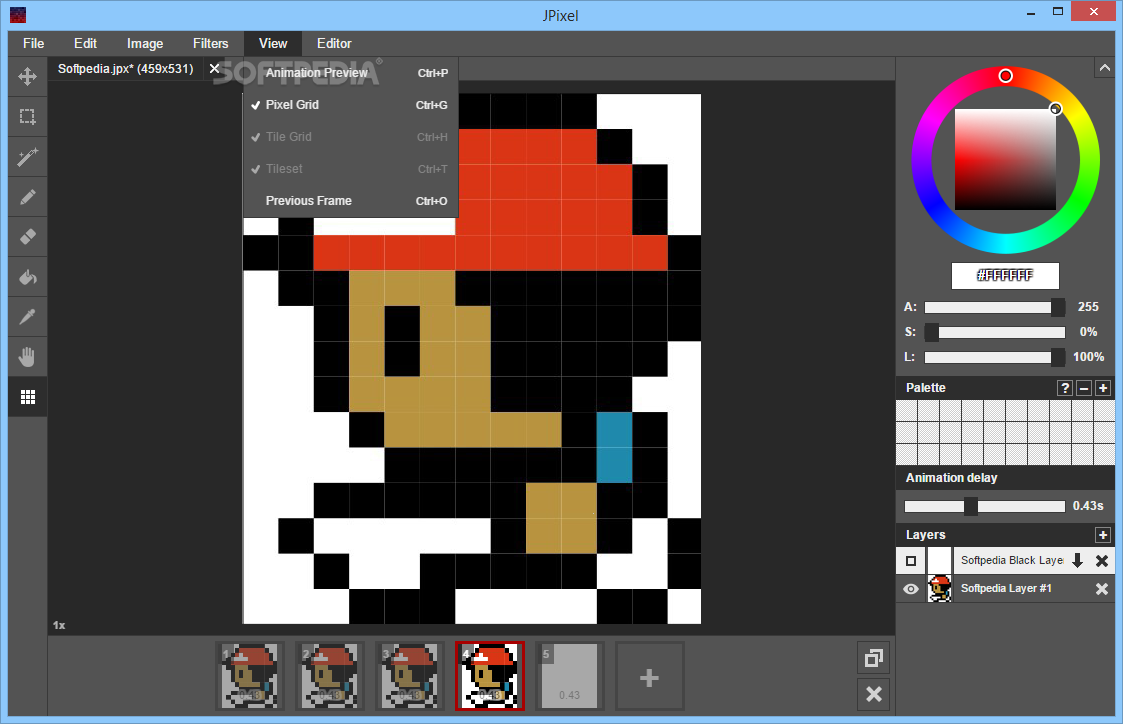The image size is (1123, 724).
Task: Click Softpedia Black Layer white preview thumbnail
Action: 940,561
